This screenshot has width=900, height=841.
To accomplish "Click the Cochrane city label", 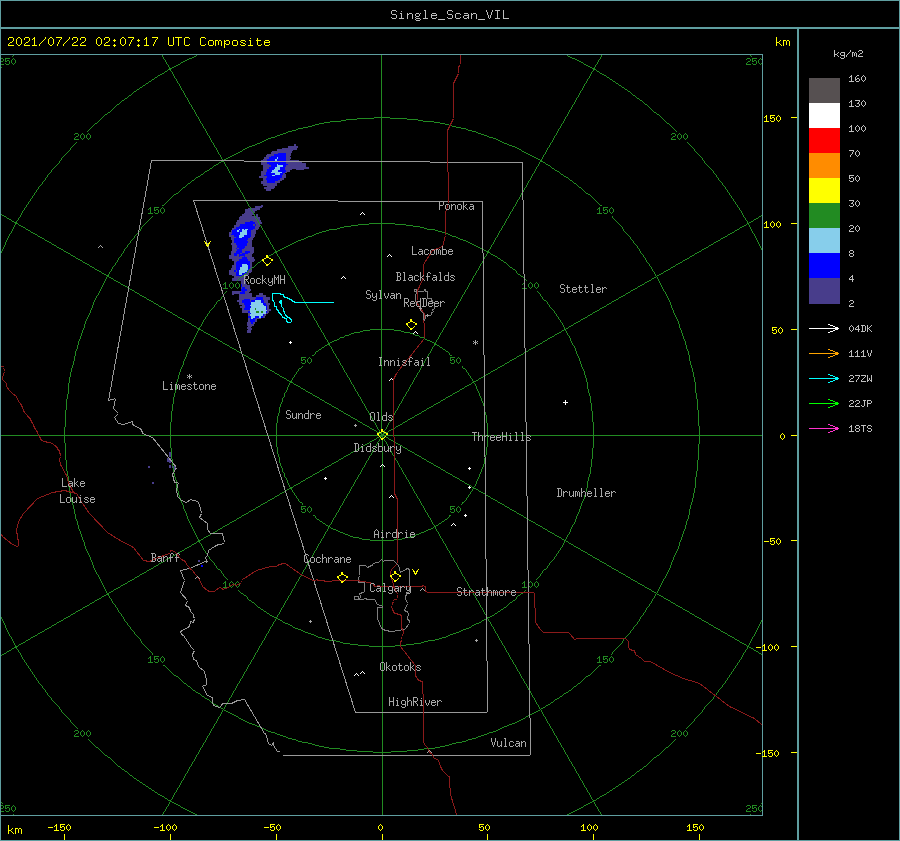I will click(327, 559).
